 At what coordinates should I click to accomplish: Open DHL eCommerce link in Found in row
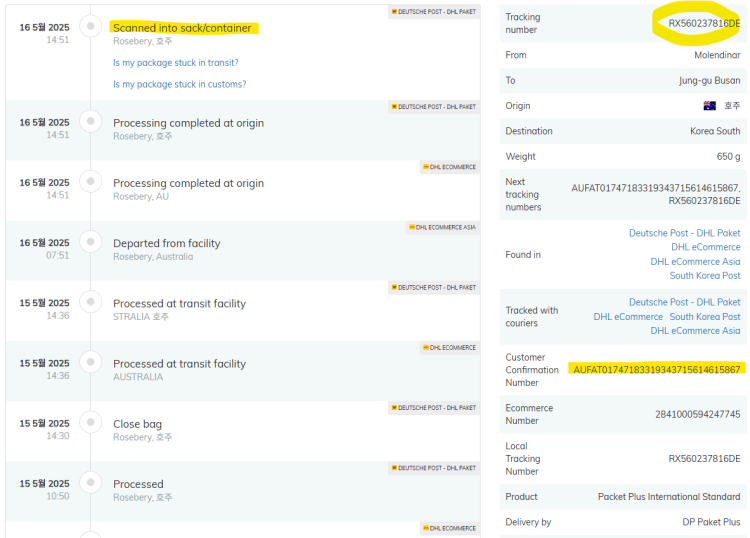tap(706, 247)
